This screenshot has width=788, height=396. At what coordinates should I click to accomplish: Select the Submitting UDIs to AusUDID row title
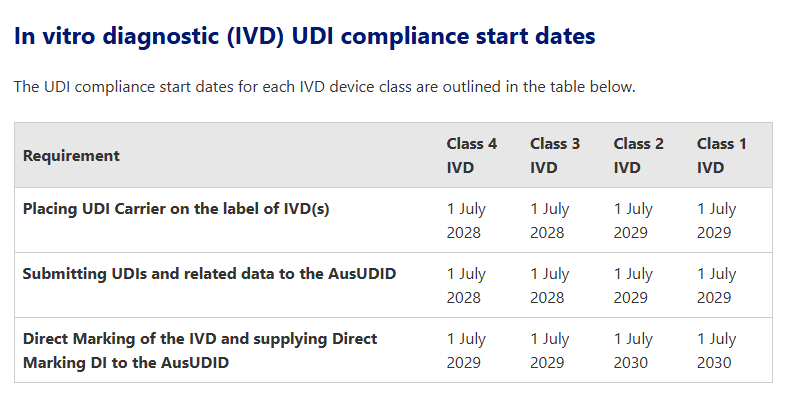(210, 274)
